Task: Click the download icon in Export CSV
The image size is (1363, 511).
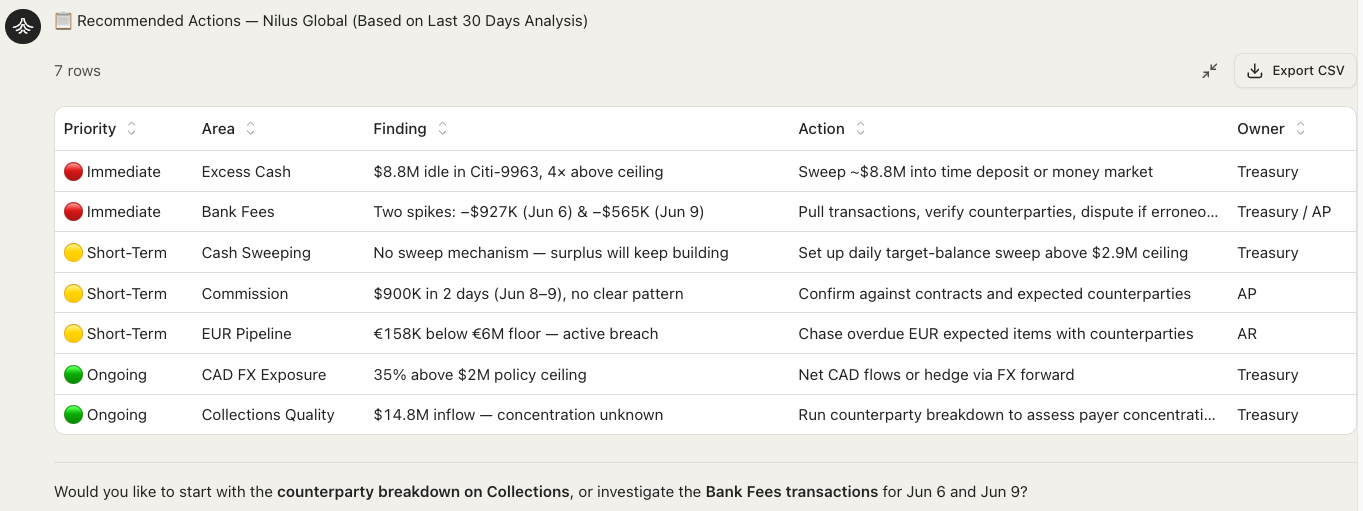Action: click(1255, 71)
